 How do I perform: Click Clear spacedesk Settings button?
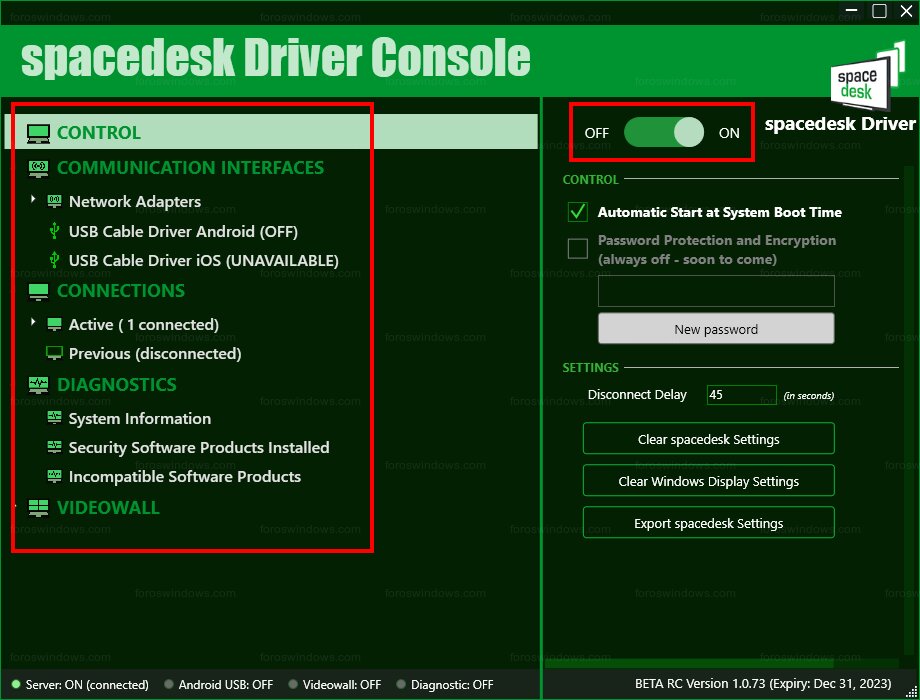tap(708, 438)
